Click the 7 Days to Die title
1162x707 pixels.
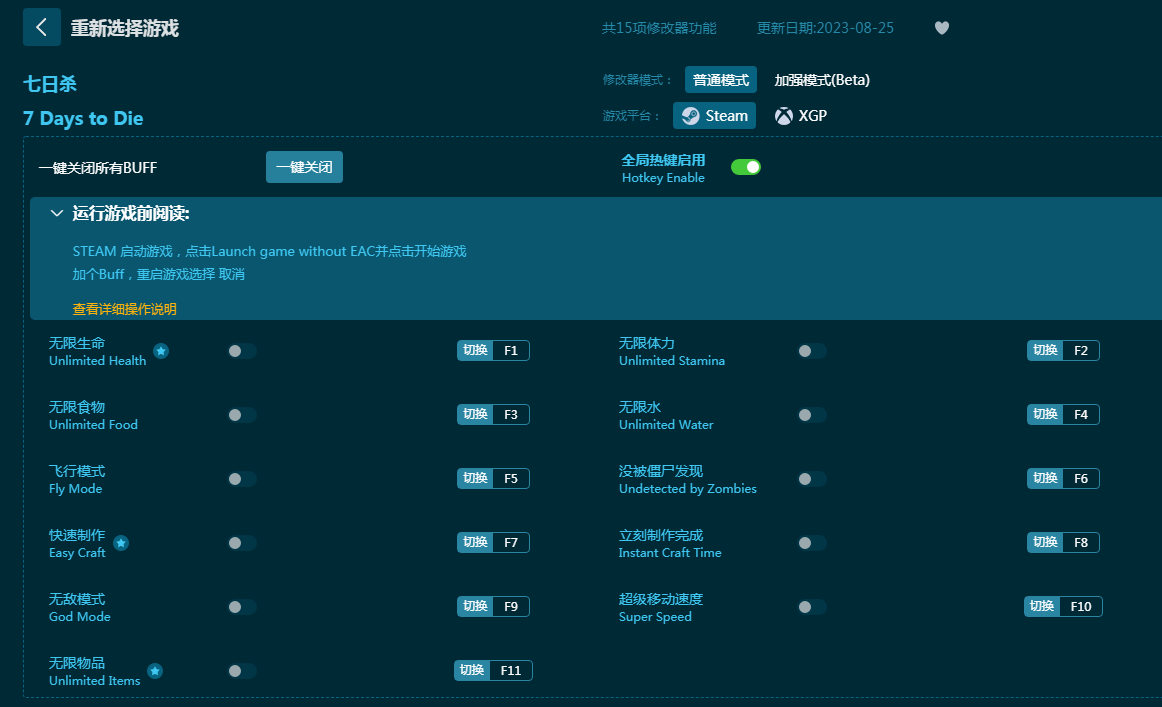(83, 119)
